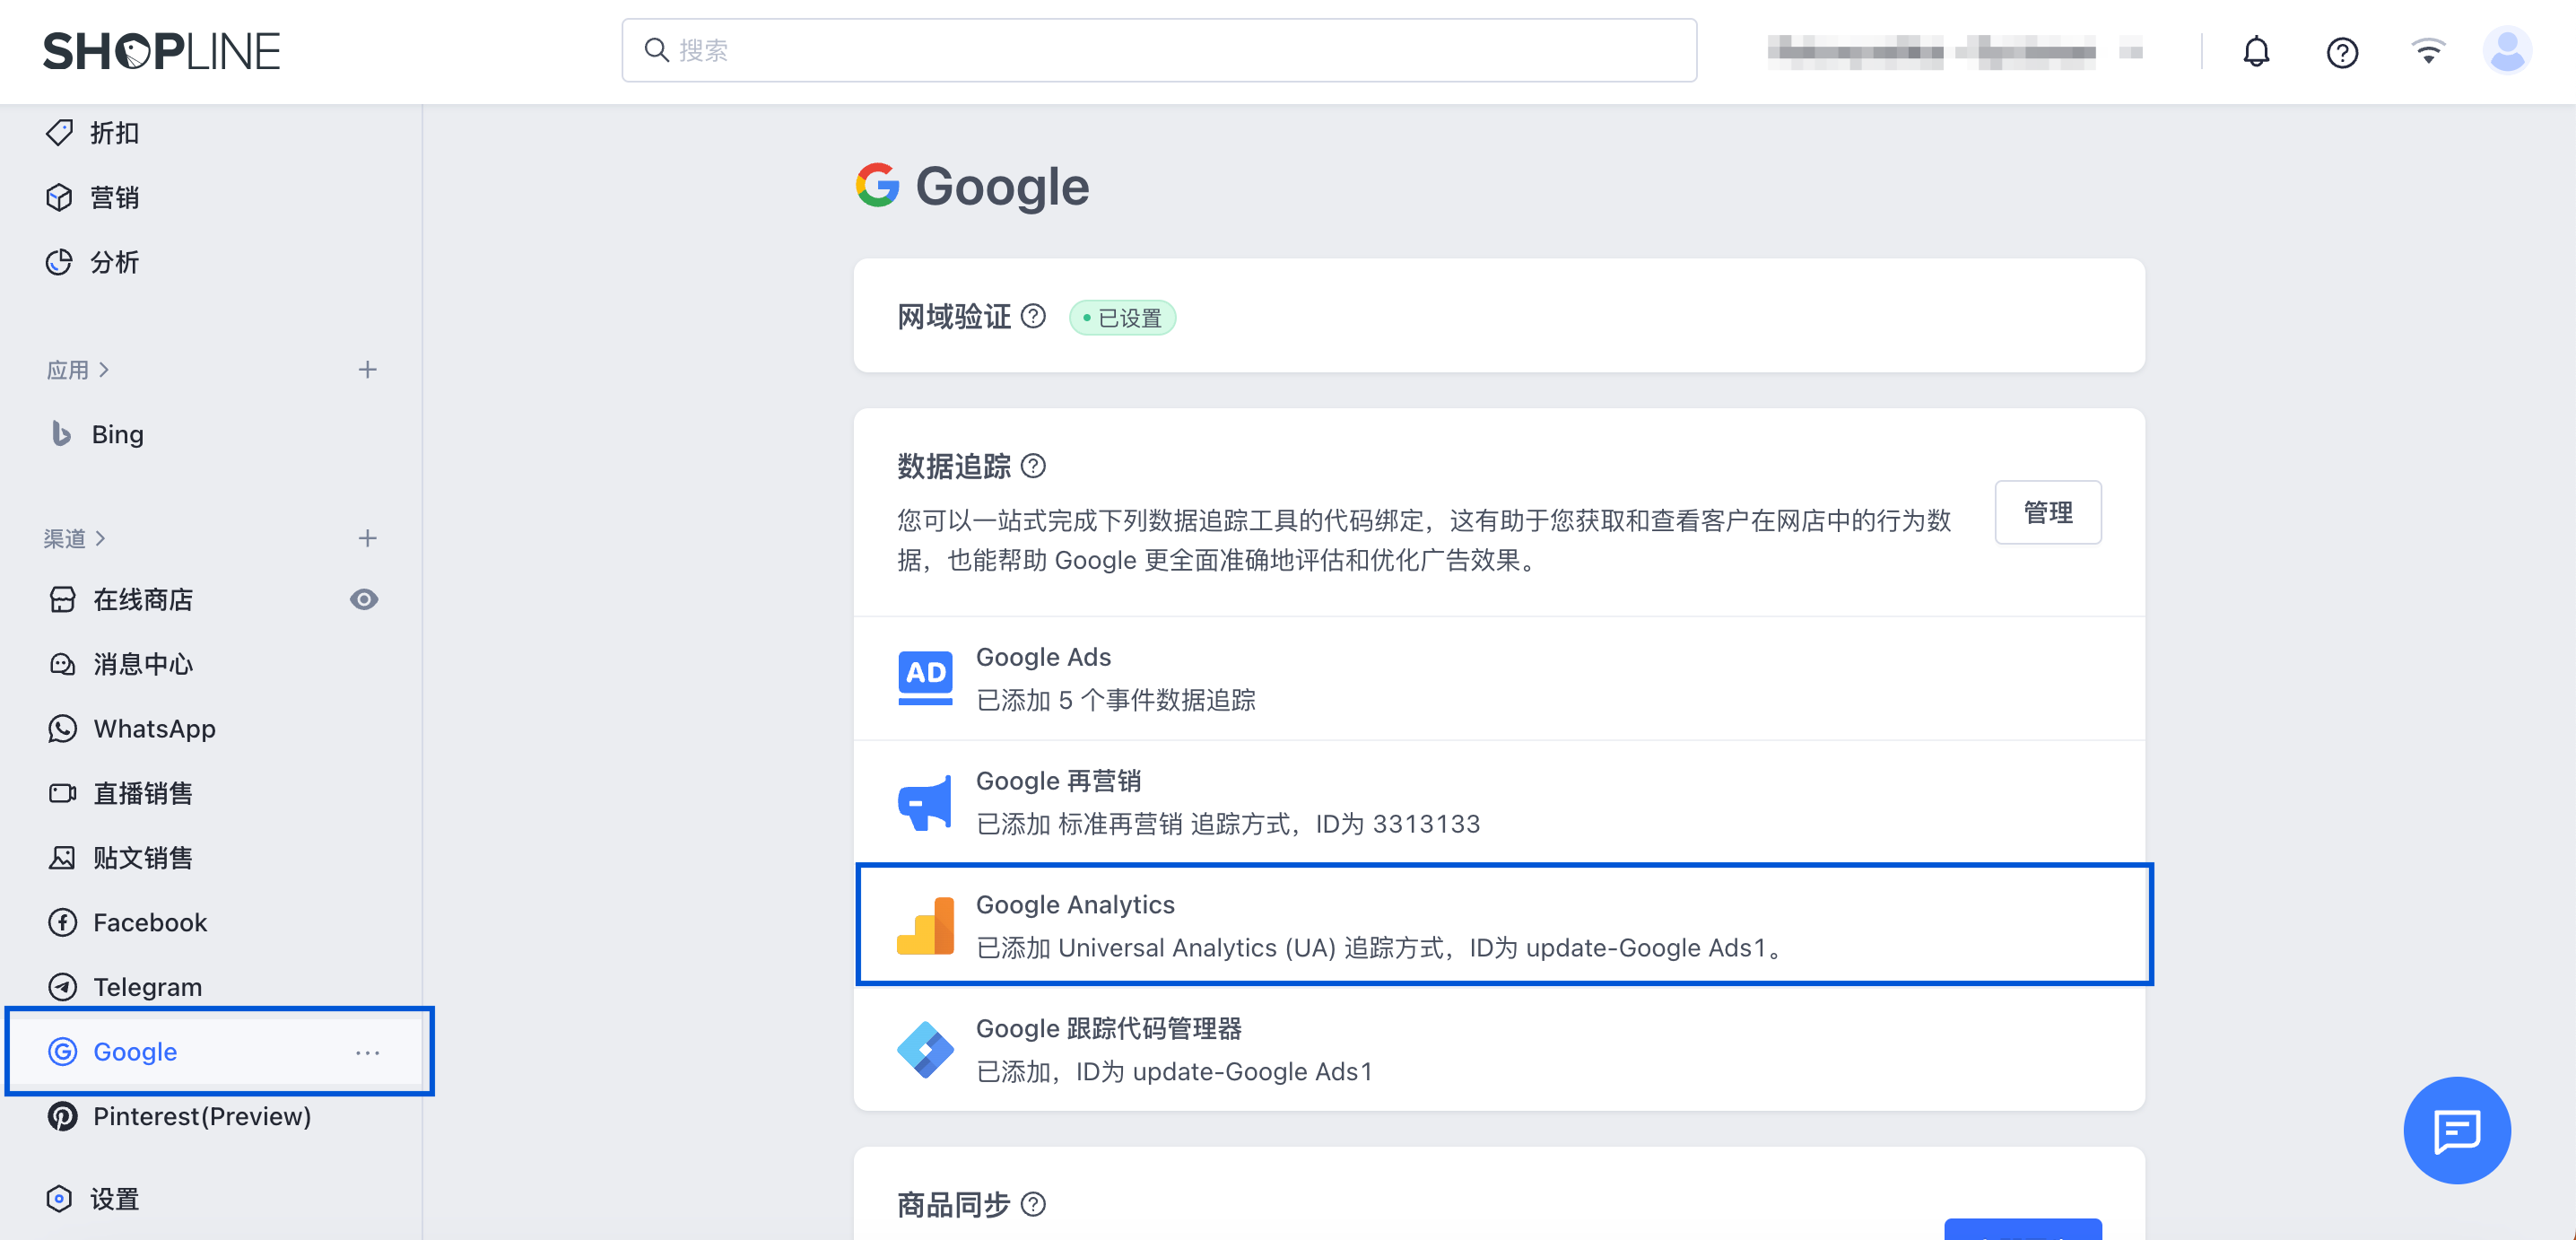Select '已添加 5 个事件数据追踪' text
Image resolution: width=2576 pixels, height=1240 pixels.
[1116, 700]
